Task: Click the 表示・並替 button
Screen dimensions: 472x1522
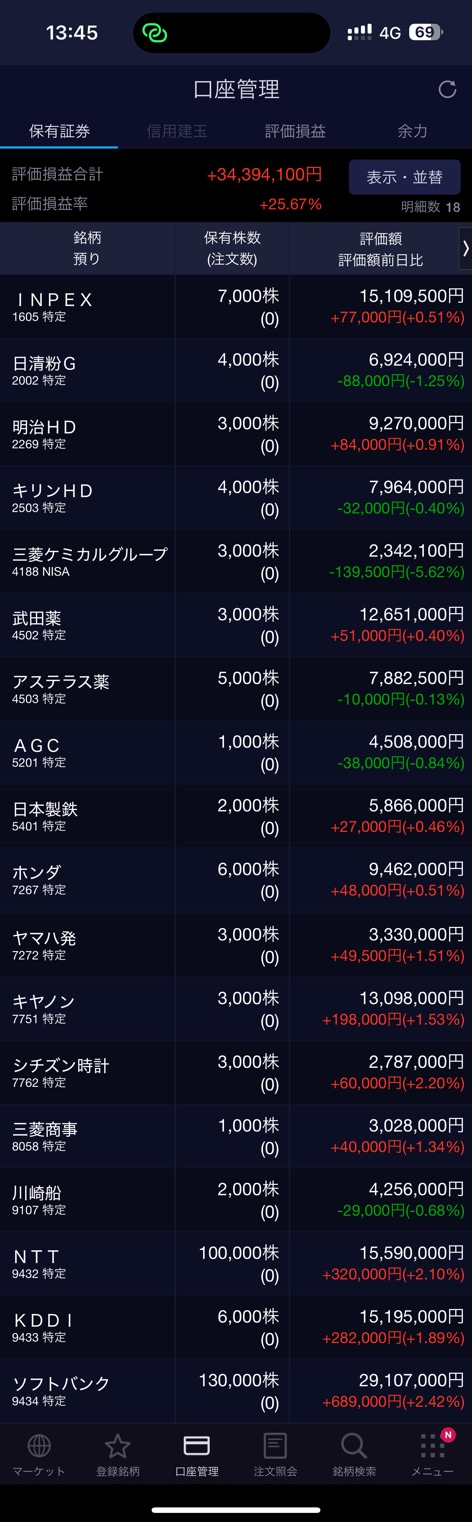Action: (404, 177)
